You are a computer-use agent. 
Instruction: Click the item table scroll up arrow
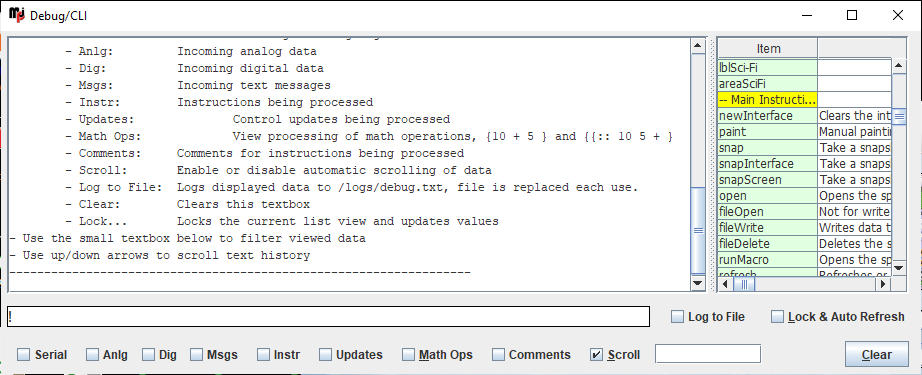[x=899, y=66]
